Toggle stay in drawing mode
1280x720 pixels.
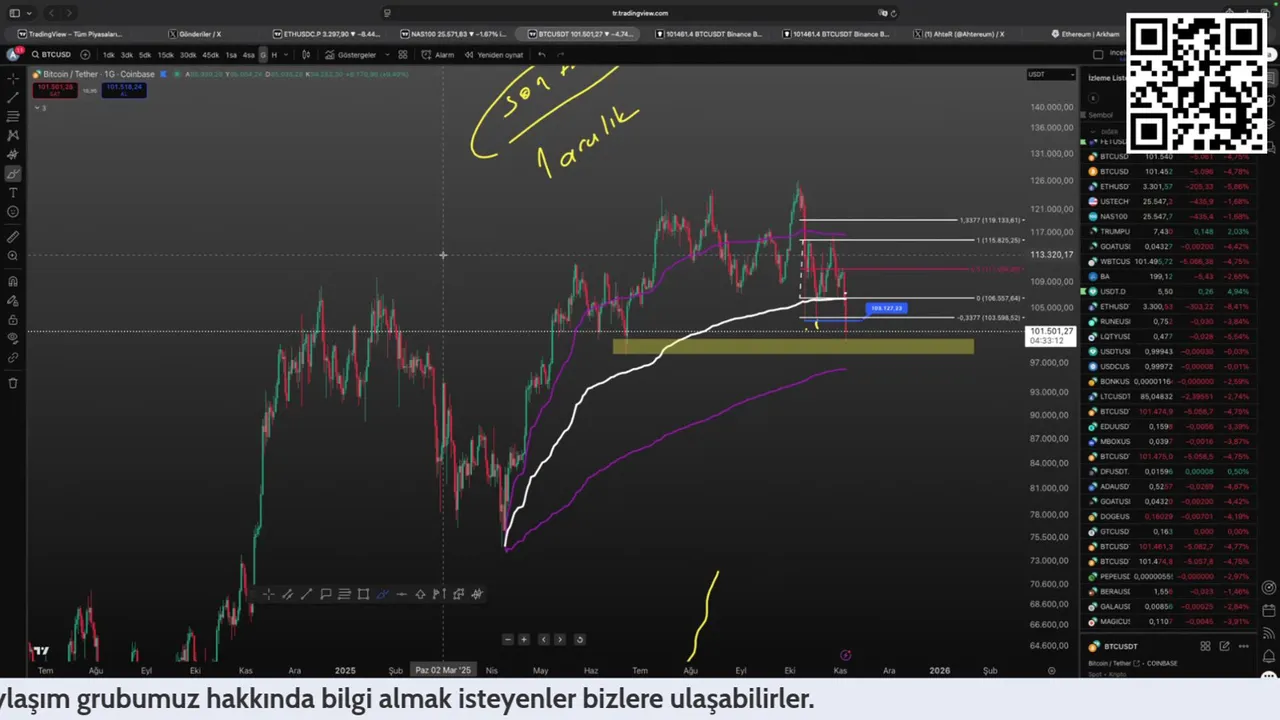tap(13, 300)
